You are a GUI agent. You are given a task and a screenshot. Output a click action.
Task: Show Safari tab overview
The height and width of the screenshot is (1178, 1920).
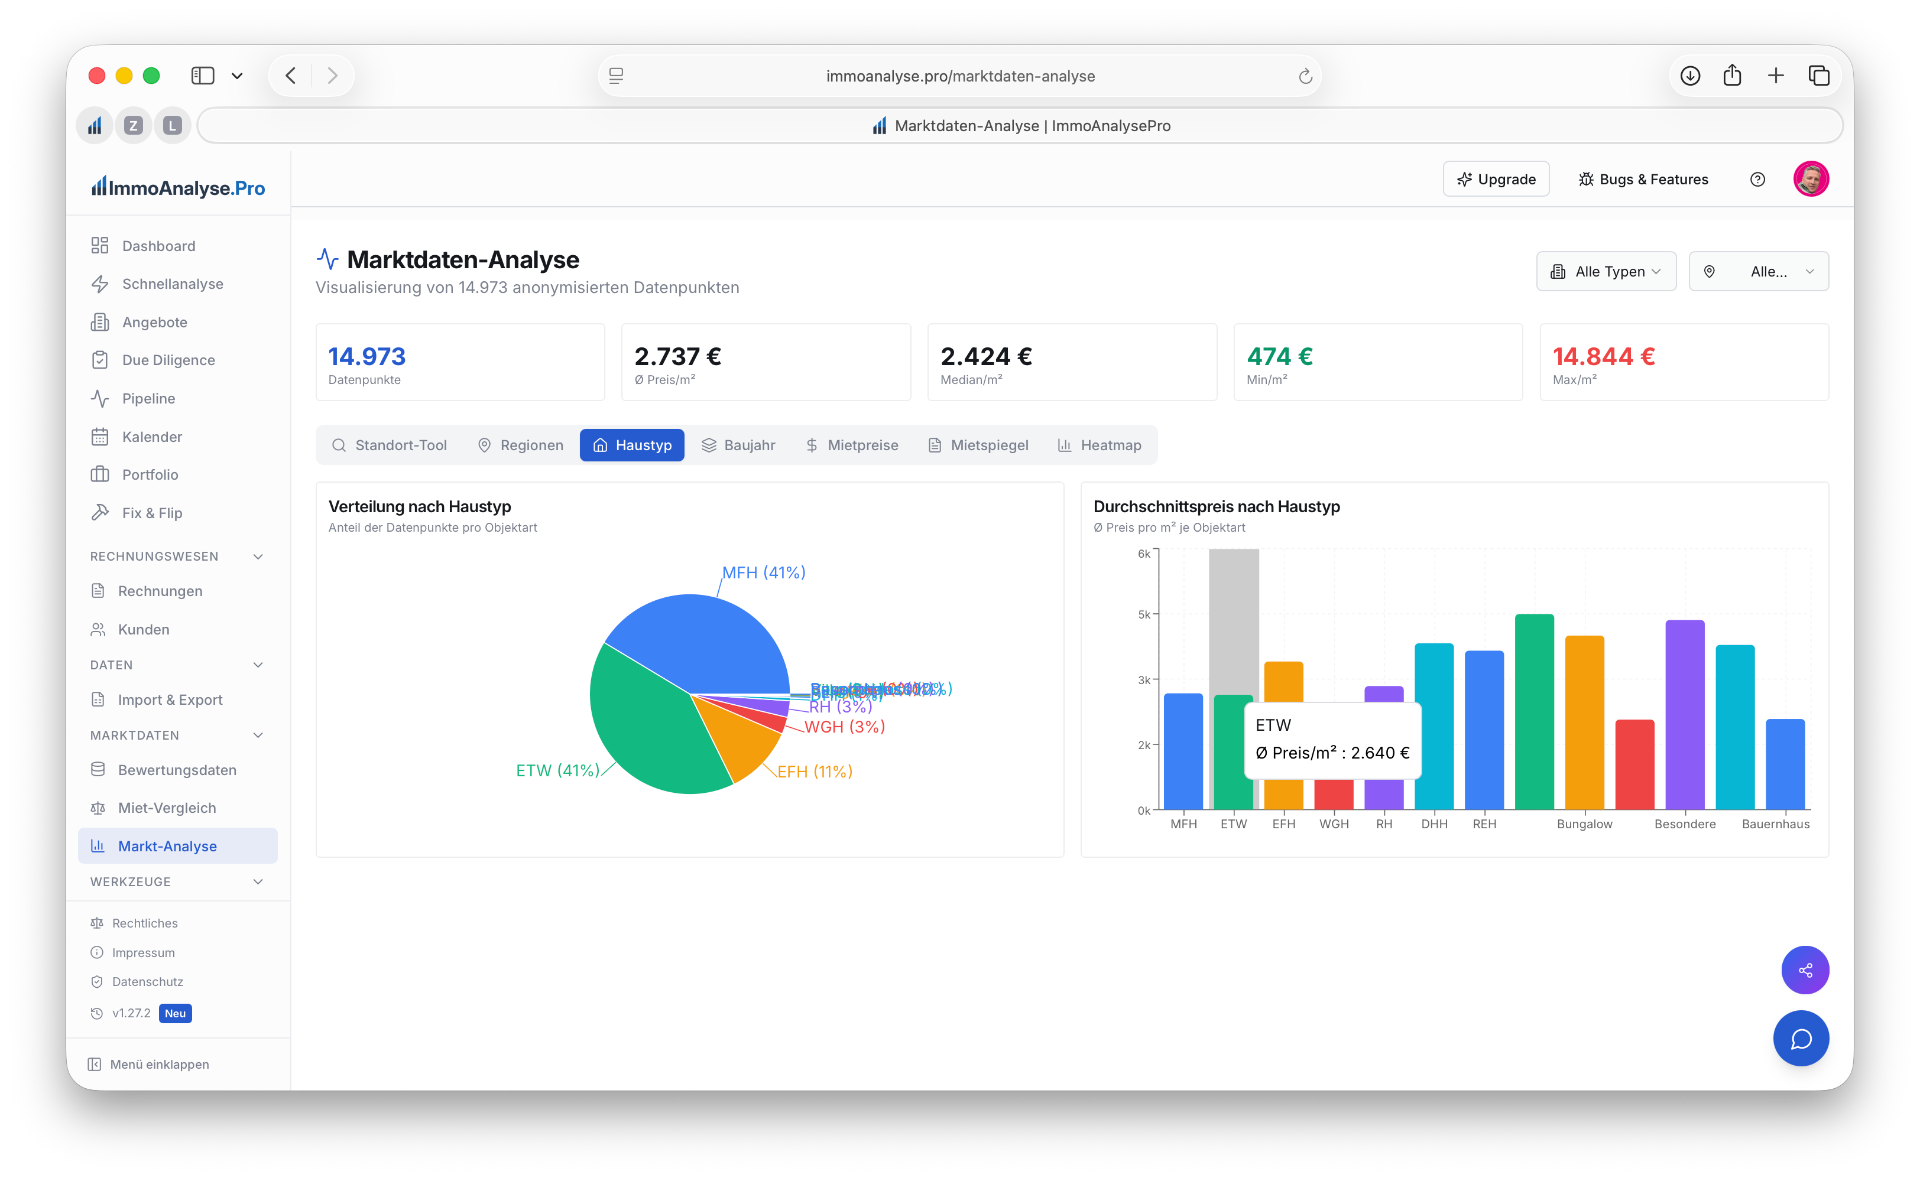1819,76
